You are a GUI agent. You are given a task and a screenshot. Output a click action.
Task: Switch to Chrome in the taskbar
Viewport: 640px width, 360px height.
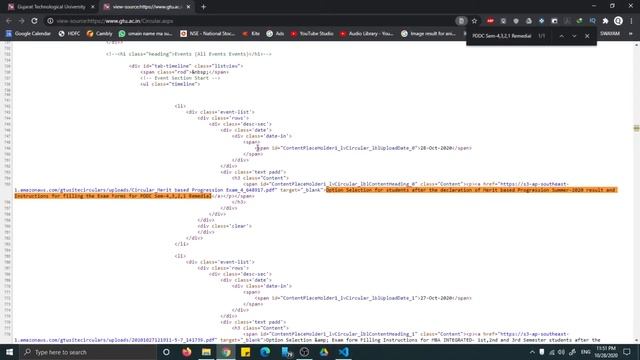(x=226, y=352)
